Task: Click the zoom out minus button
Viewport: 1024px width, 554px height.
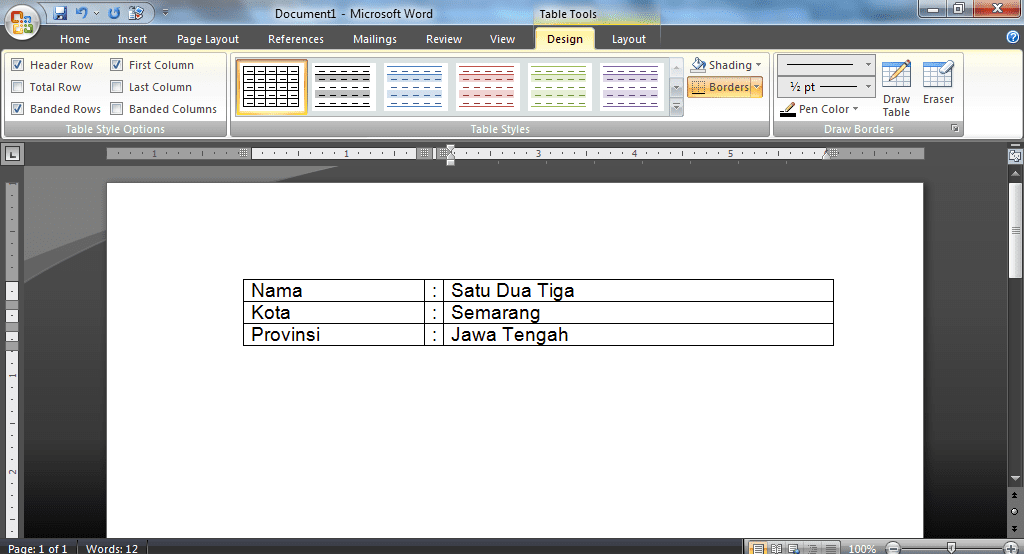Action: pos(893,548)
